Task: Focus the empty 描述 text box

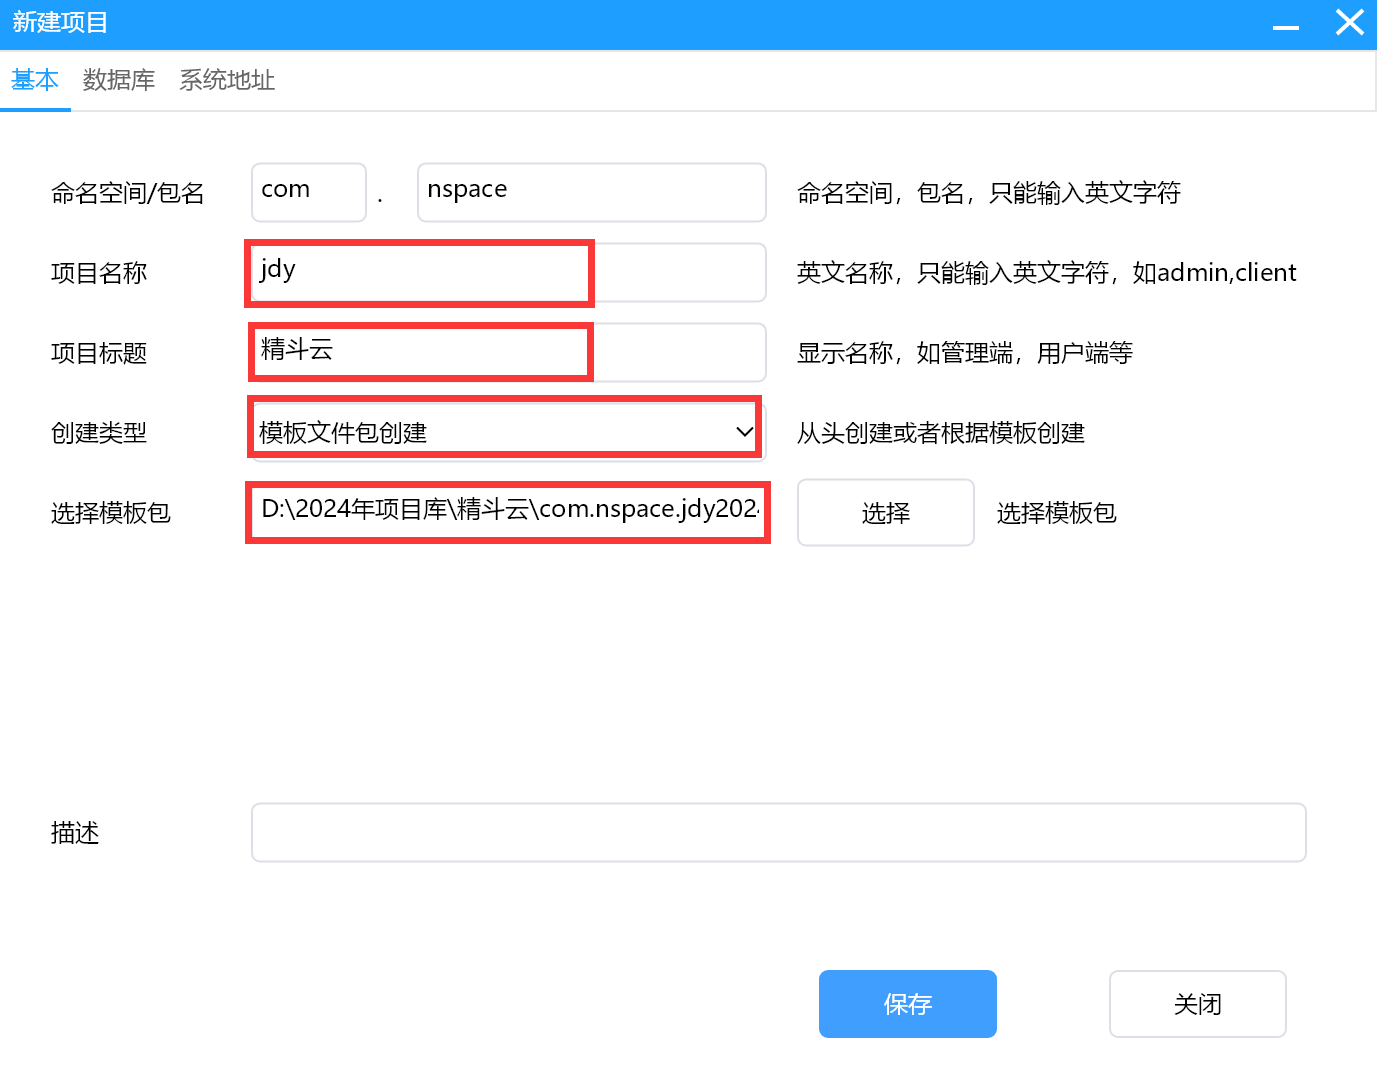Action: click(778, 832)
